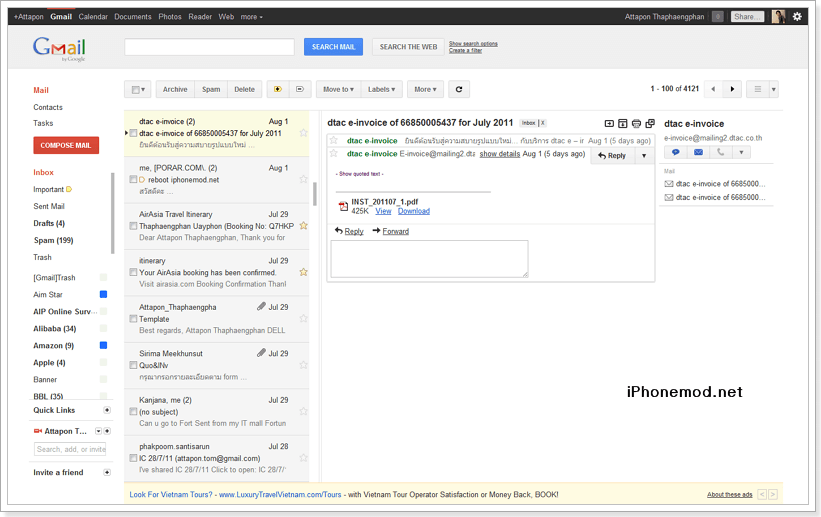The height and width of the screenshot is (517, 821).
Task: Click the Alibaba label color square
Action: tap(103, 328)
